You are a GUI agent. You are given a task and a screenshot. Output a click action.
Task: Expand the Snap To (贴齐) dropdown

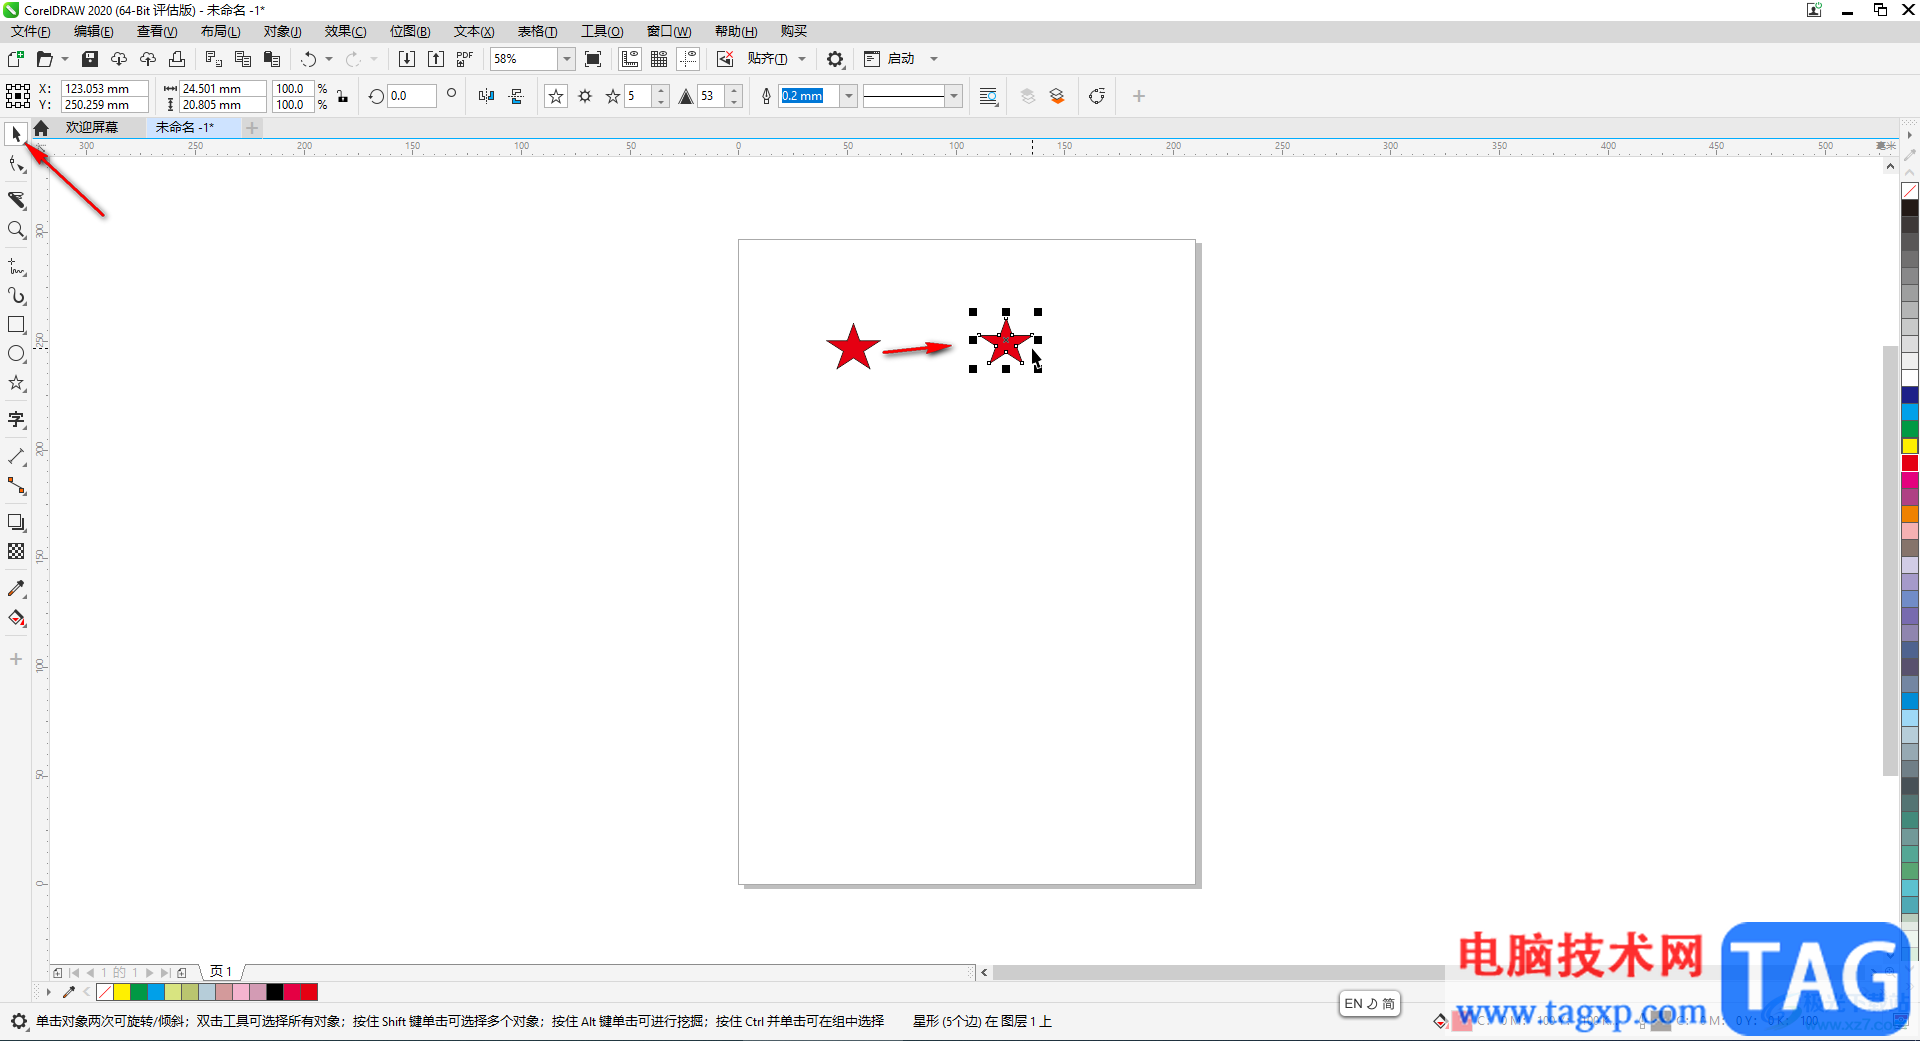(x=802, y=59)
